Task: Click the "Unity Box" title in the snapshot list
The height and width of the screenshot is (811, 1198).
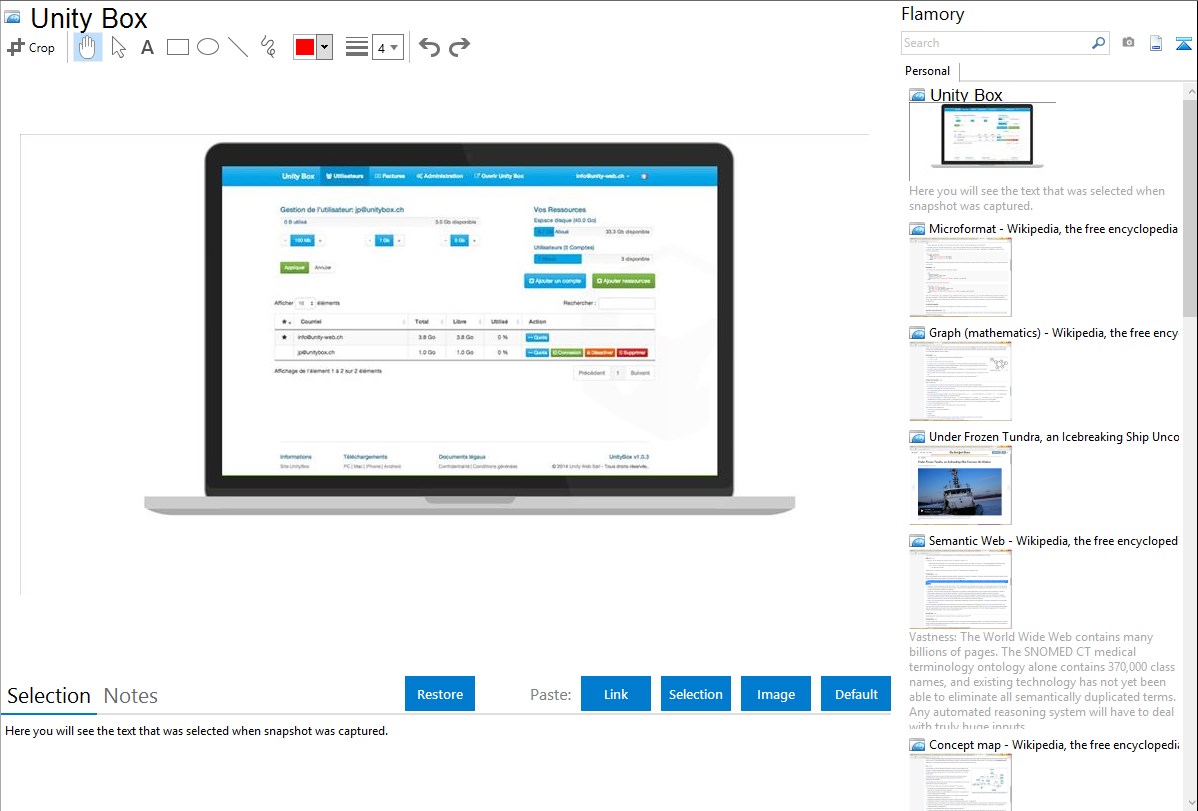Action: click(x=966, y=96)
